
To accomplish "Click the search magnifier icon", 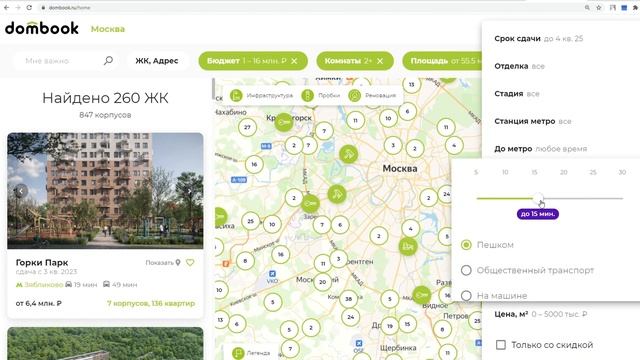I will click(x=108, y=61).
